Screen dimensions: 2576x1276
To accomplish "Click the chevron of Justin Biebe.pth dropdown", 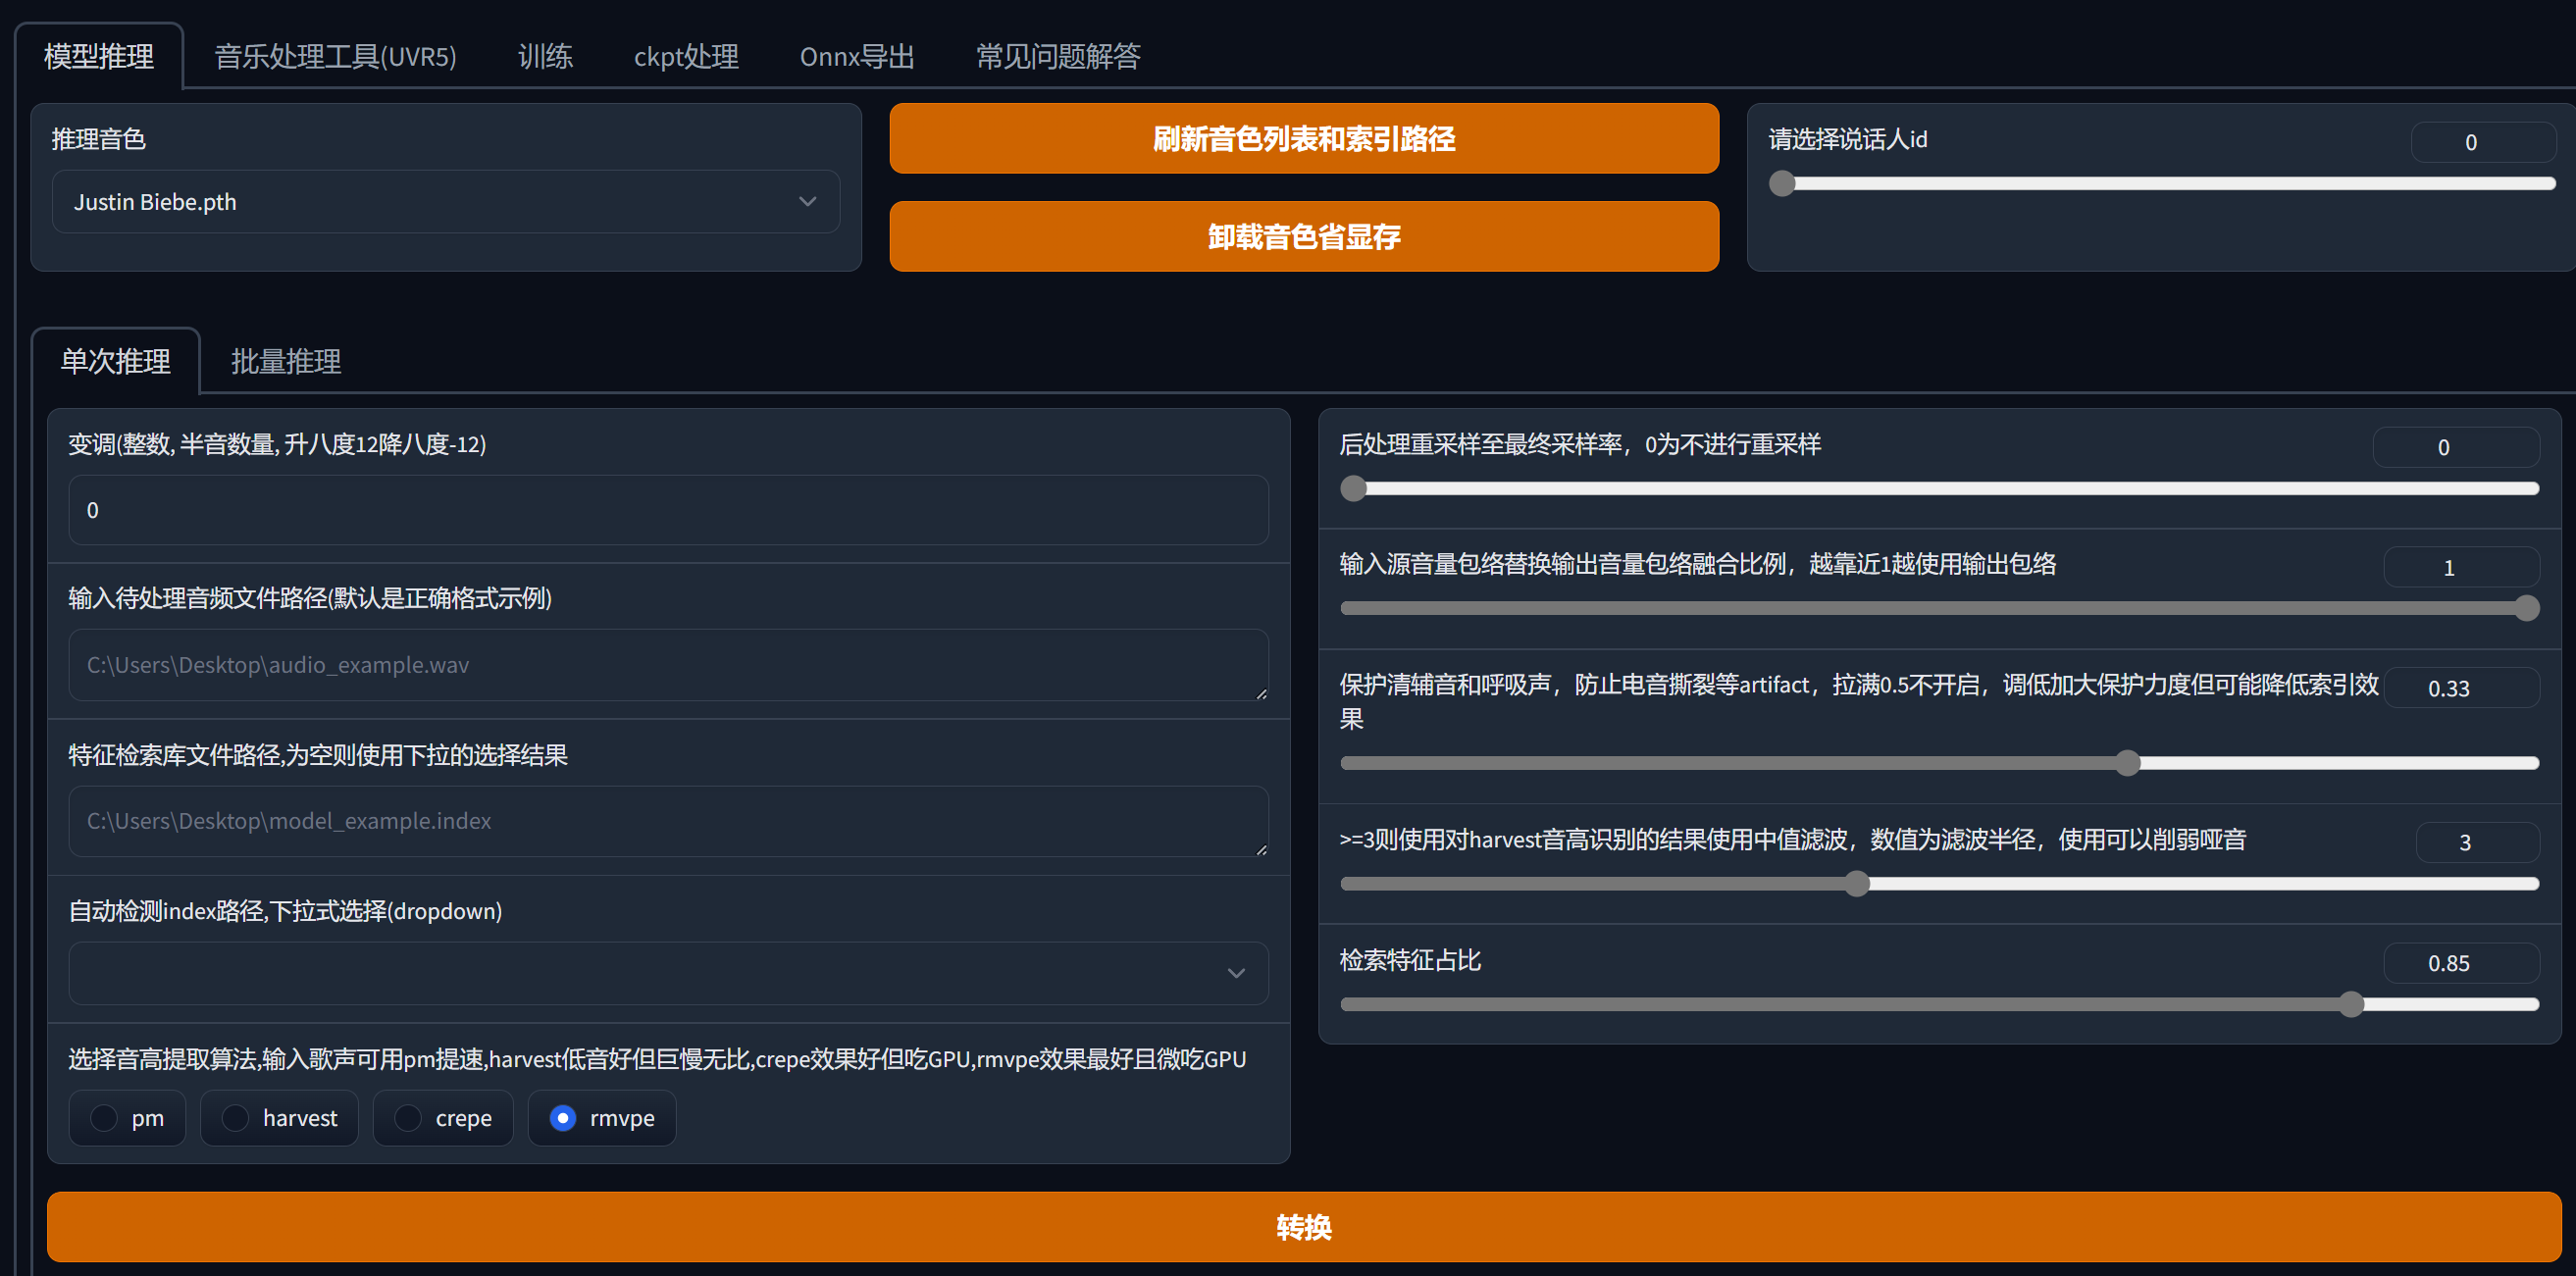I will tap(807, 202).
